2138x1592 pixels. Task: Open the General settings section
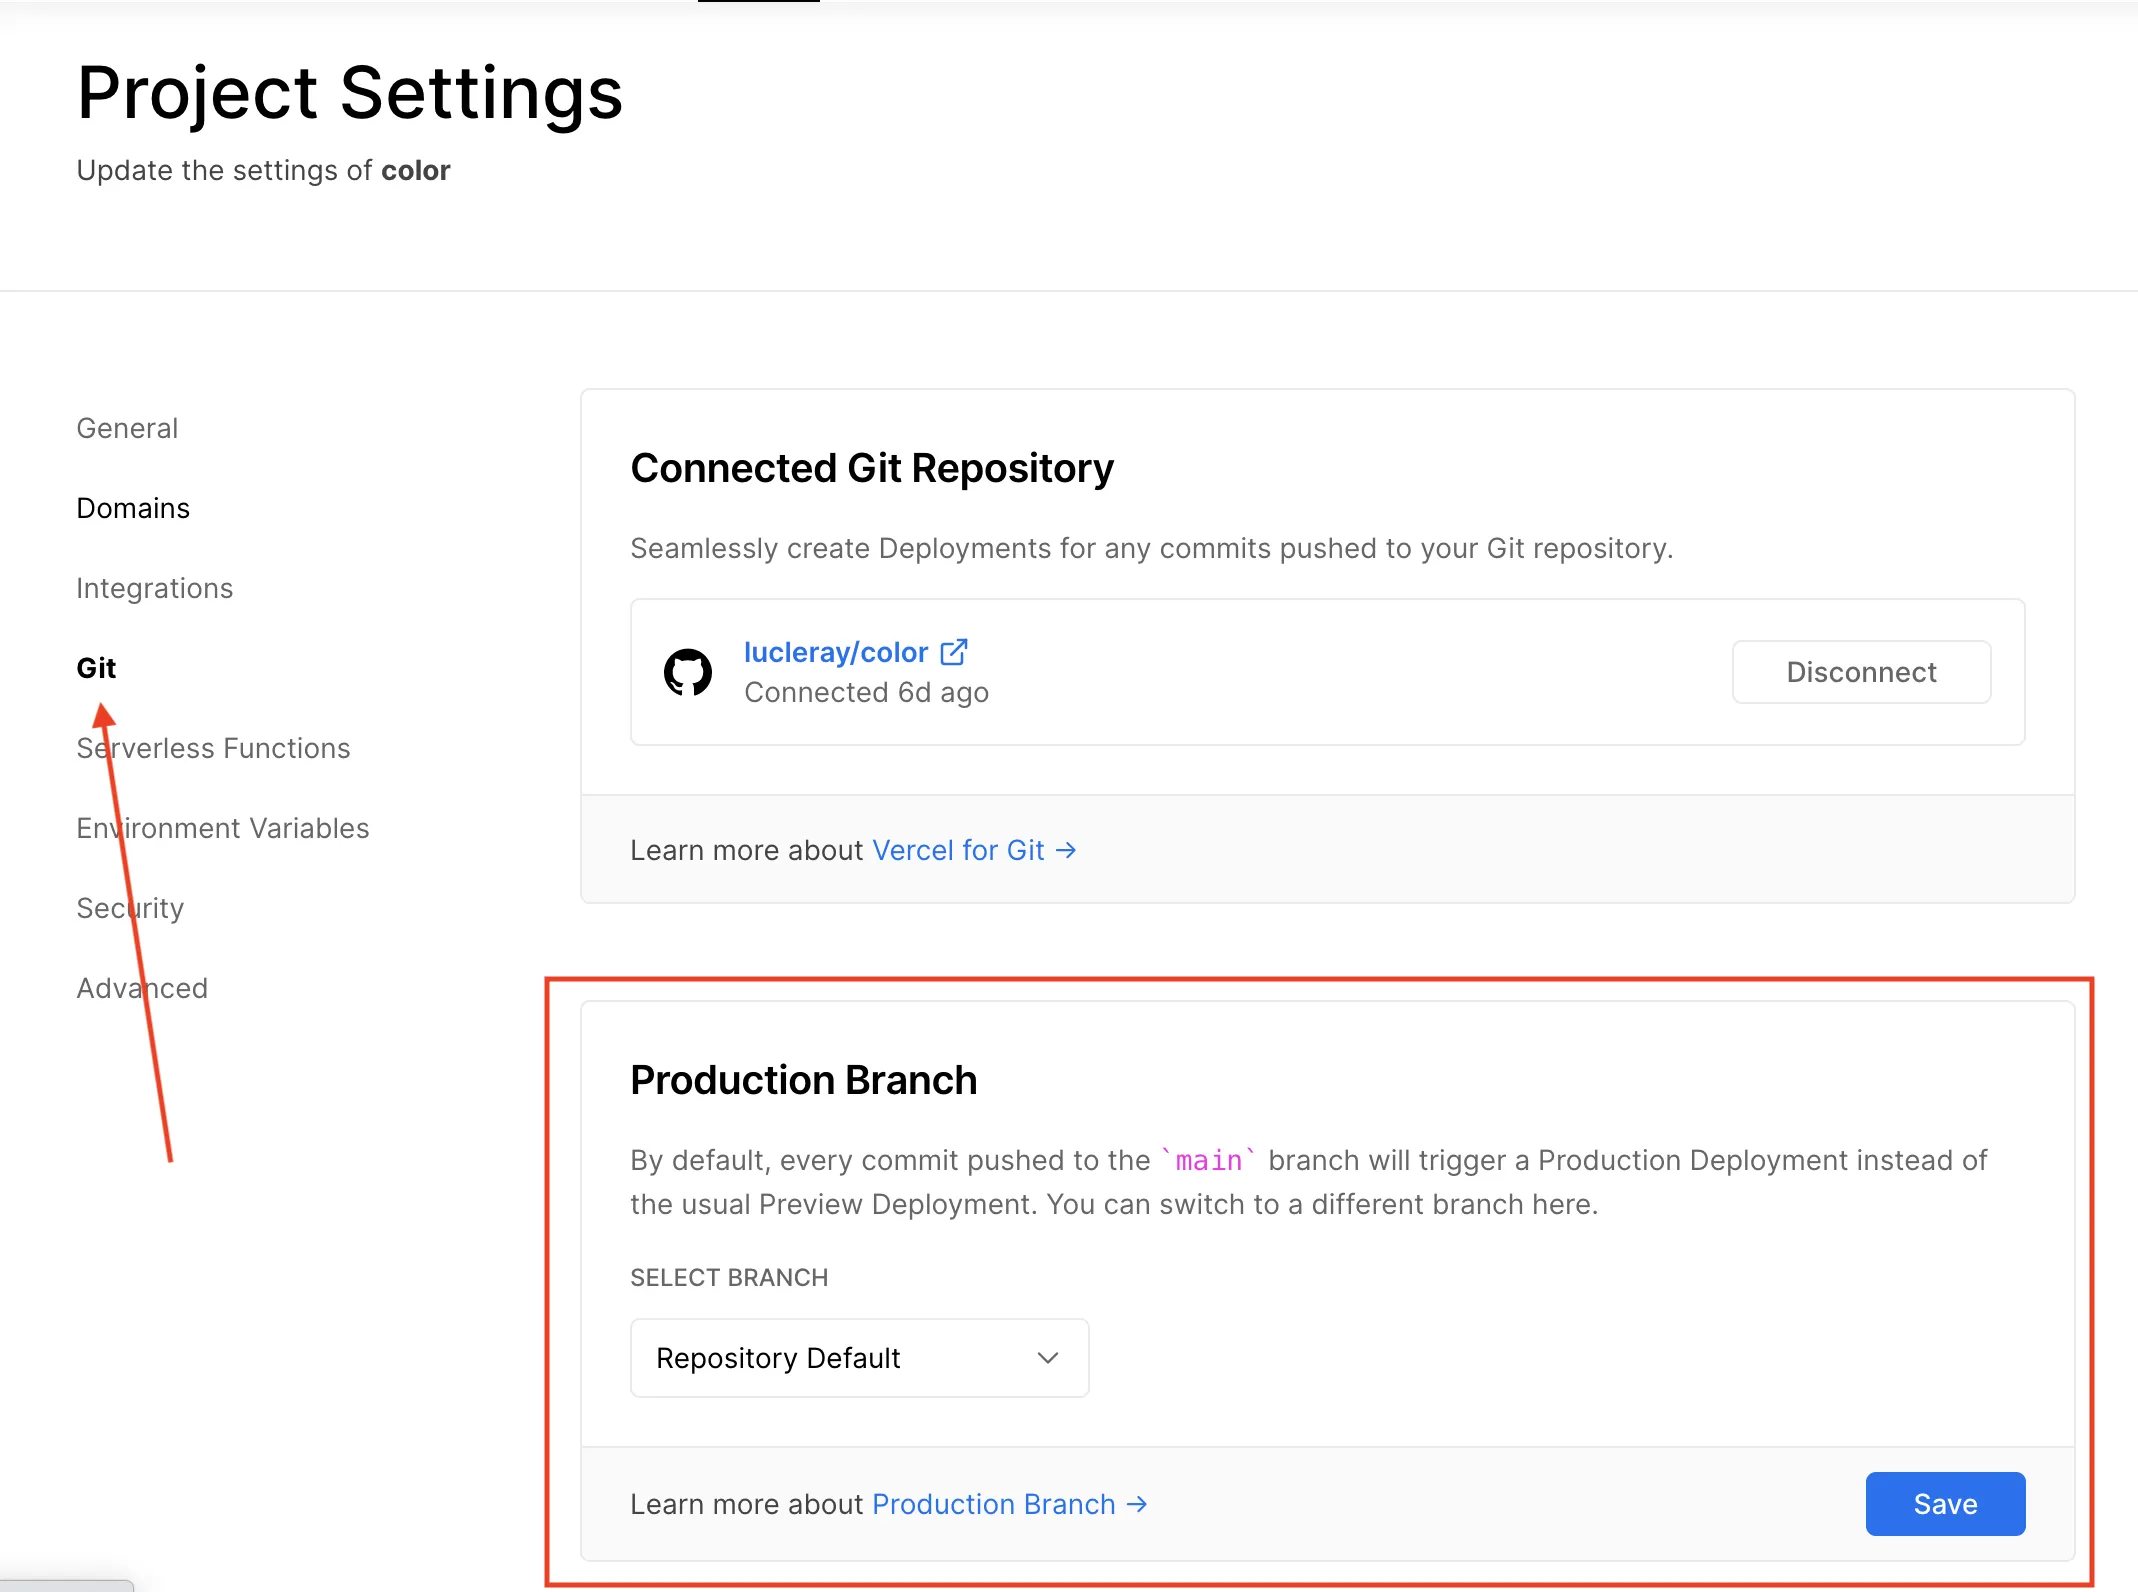coord(127,428)
